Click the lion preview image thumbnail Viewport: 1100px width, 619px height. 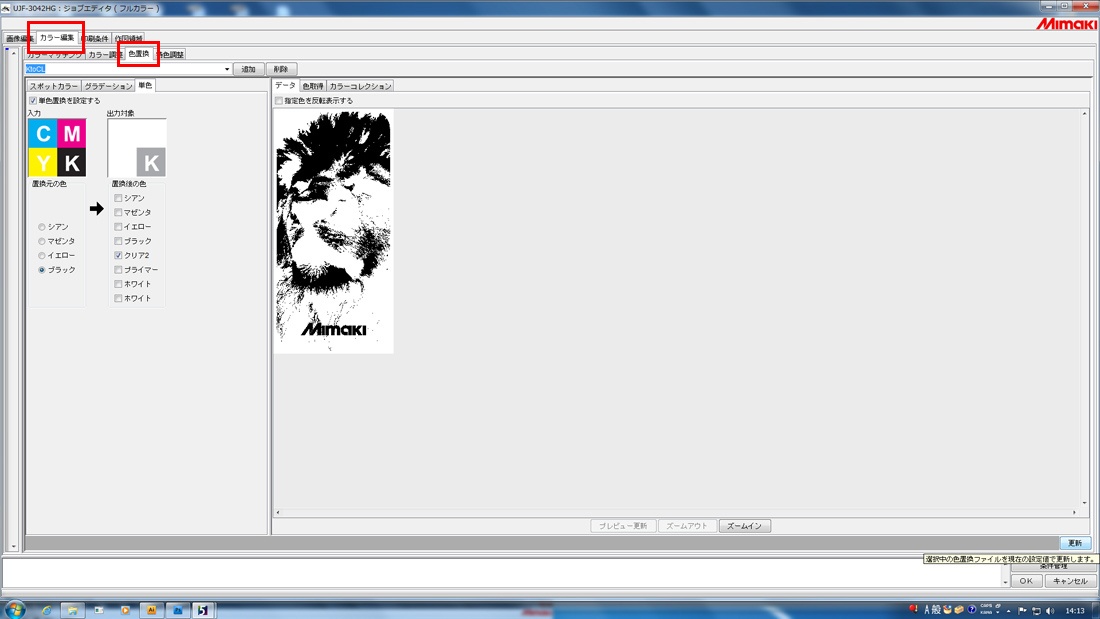[x=333, y=232]
